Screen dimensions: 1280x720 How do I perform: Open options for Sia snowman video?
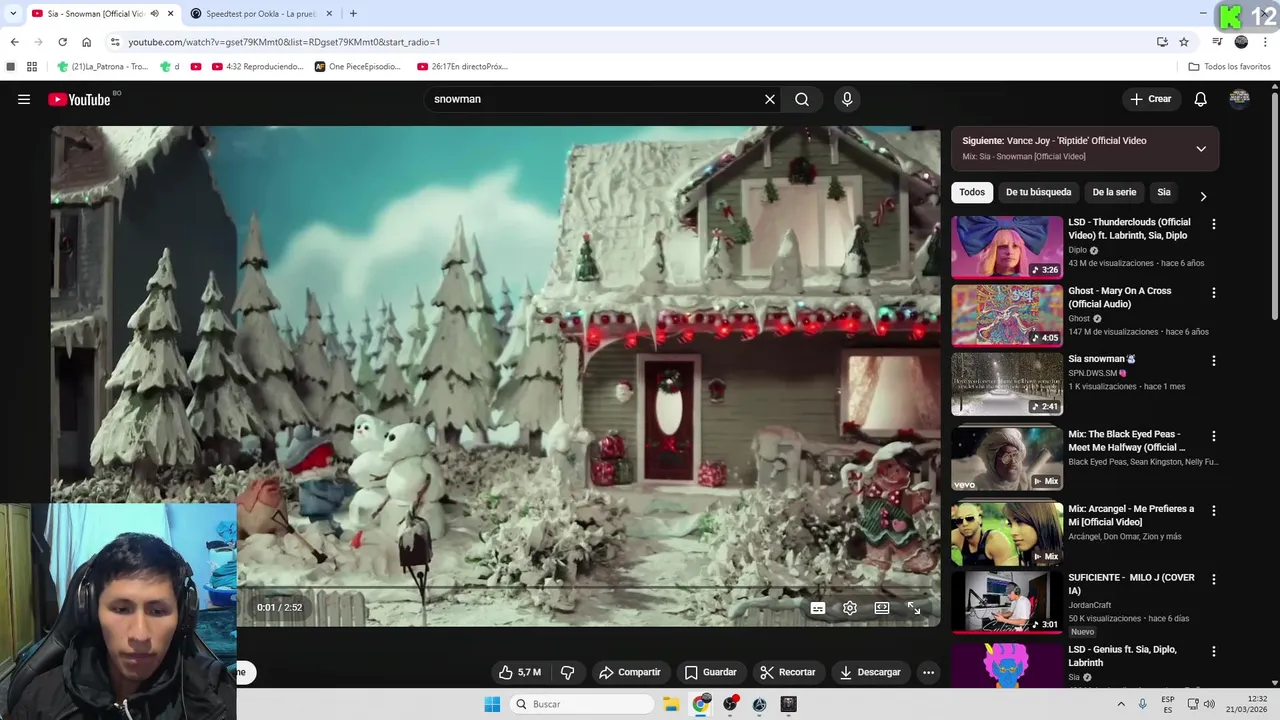tap(1214, 361)
